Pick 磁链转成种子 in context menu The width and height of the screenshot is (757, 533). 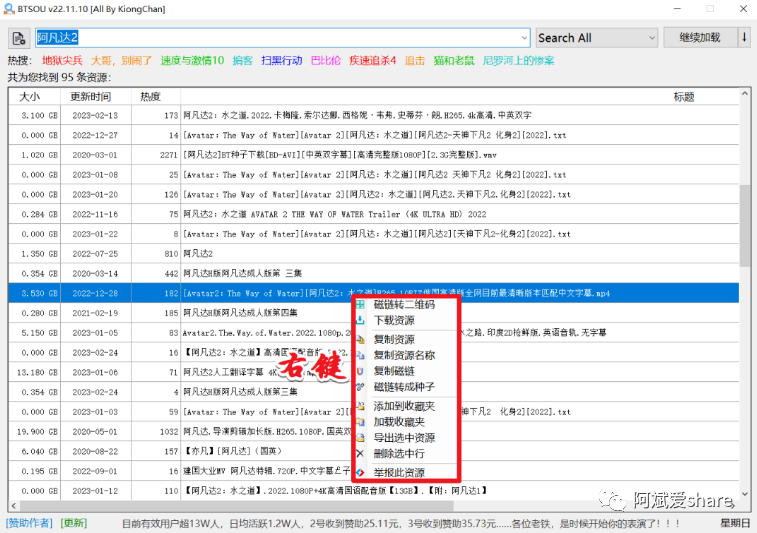[406, 387]
